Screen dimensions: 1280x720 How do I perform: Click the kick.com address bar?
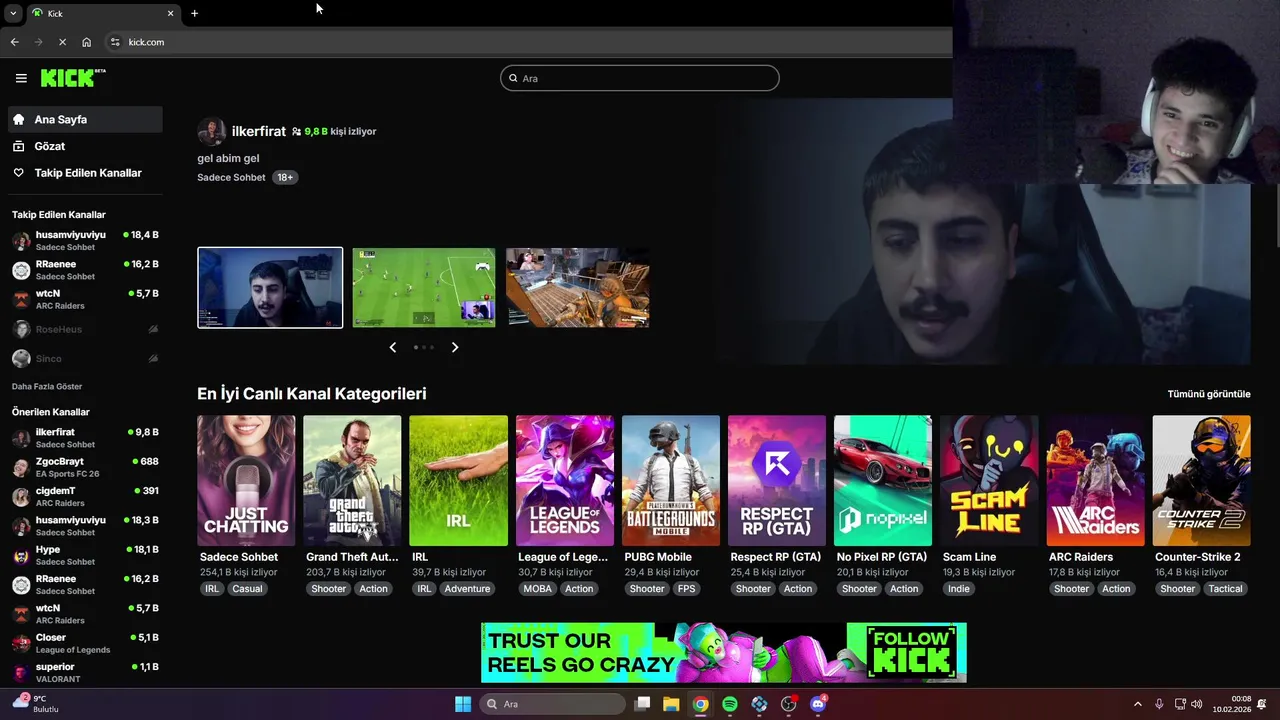pyautogui.click(x=530, y=42)
